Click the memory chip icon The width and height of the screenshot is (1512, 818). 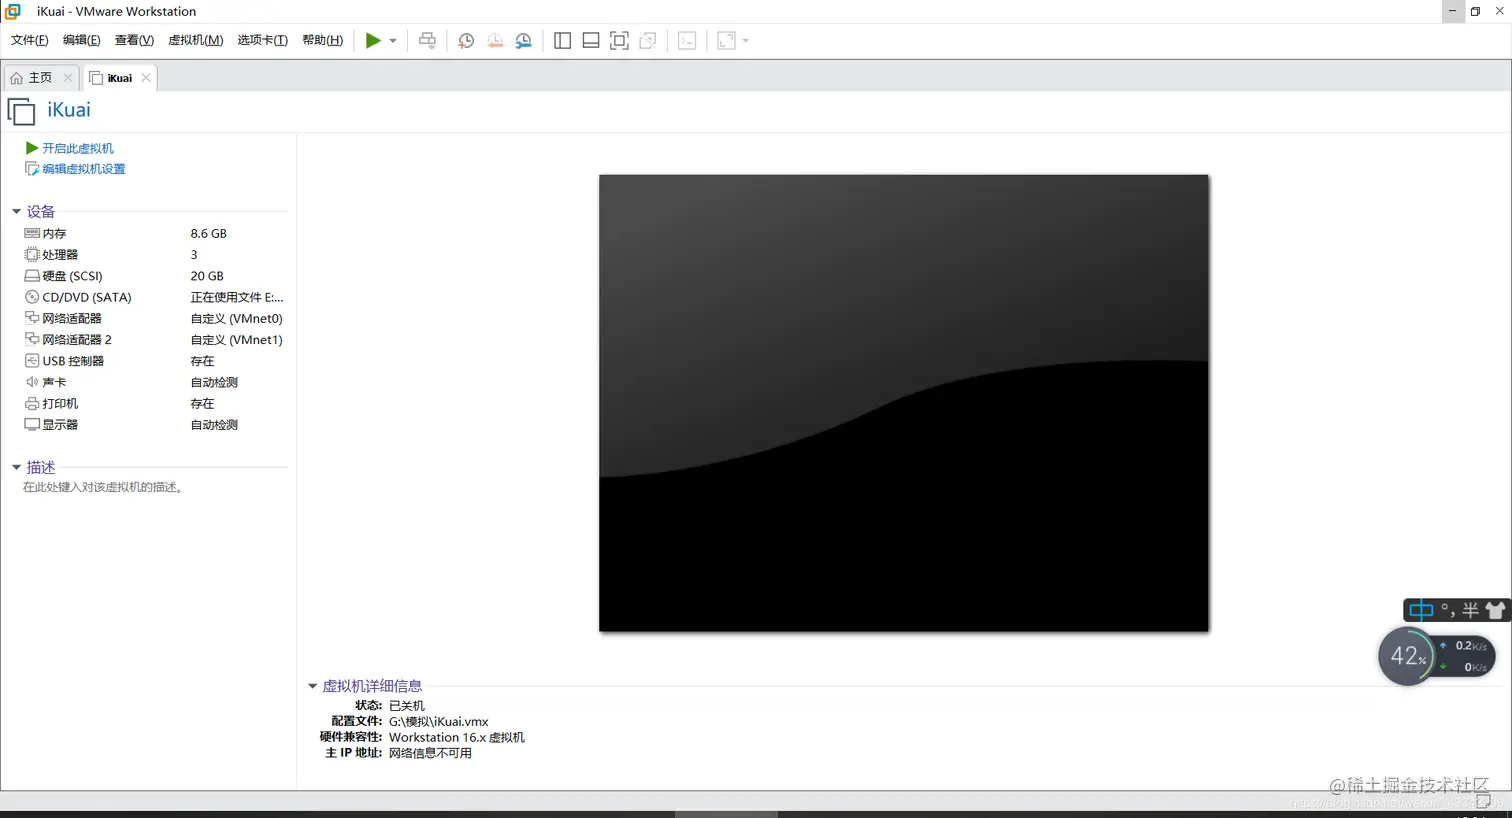[x=32, y=233]
